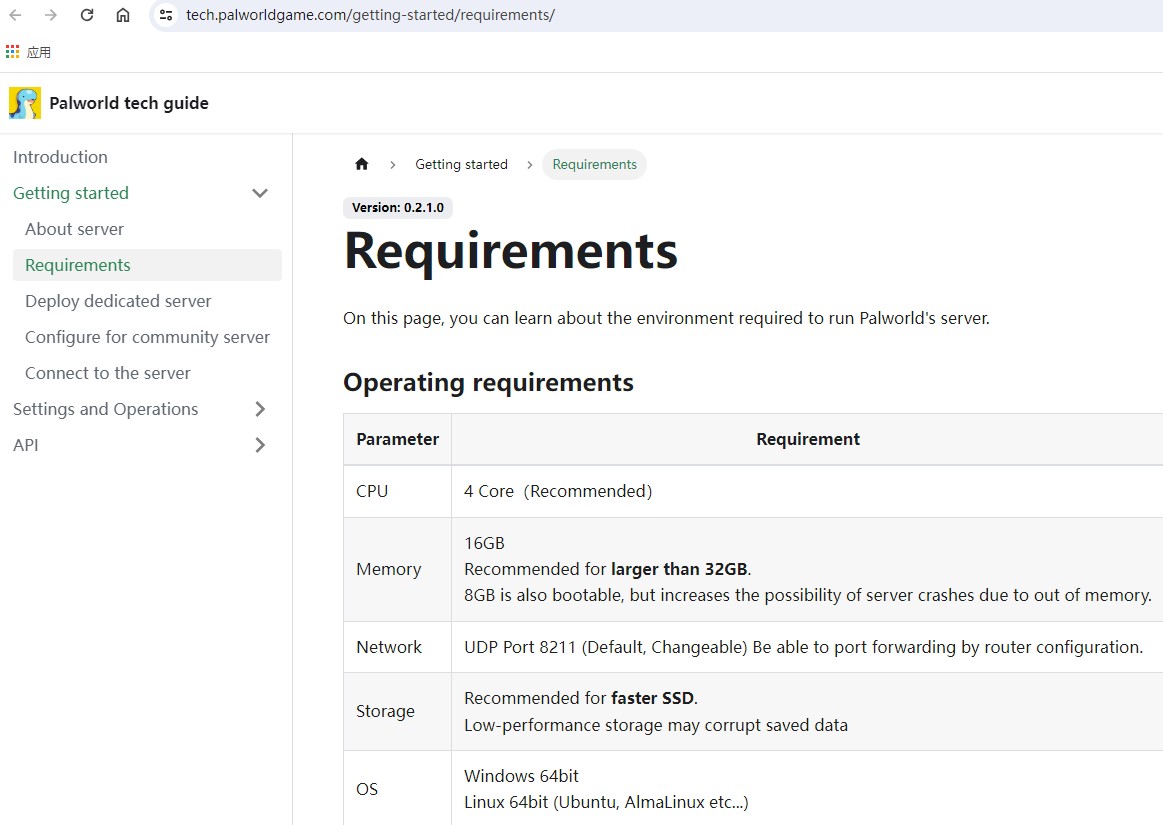1163x825 pixels.
Task: Select About server in sidebar
Action: tap(74, 229)
